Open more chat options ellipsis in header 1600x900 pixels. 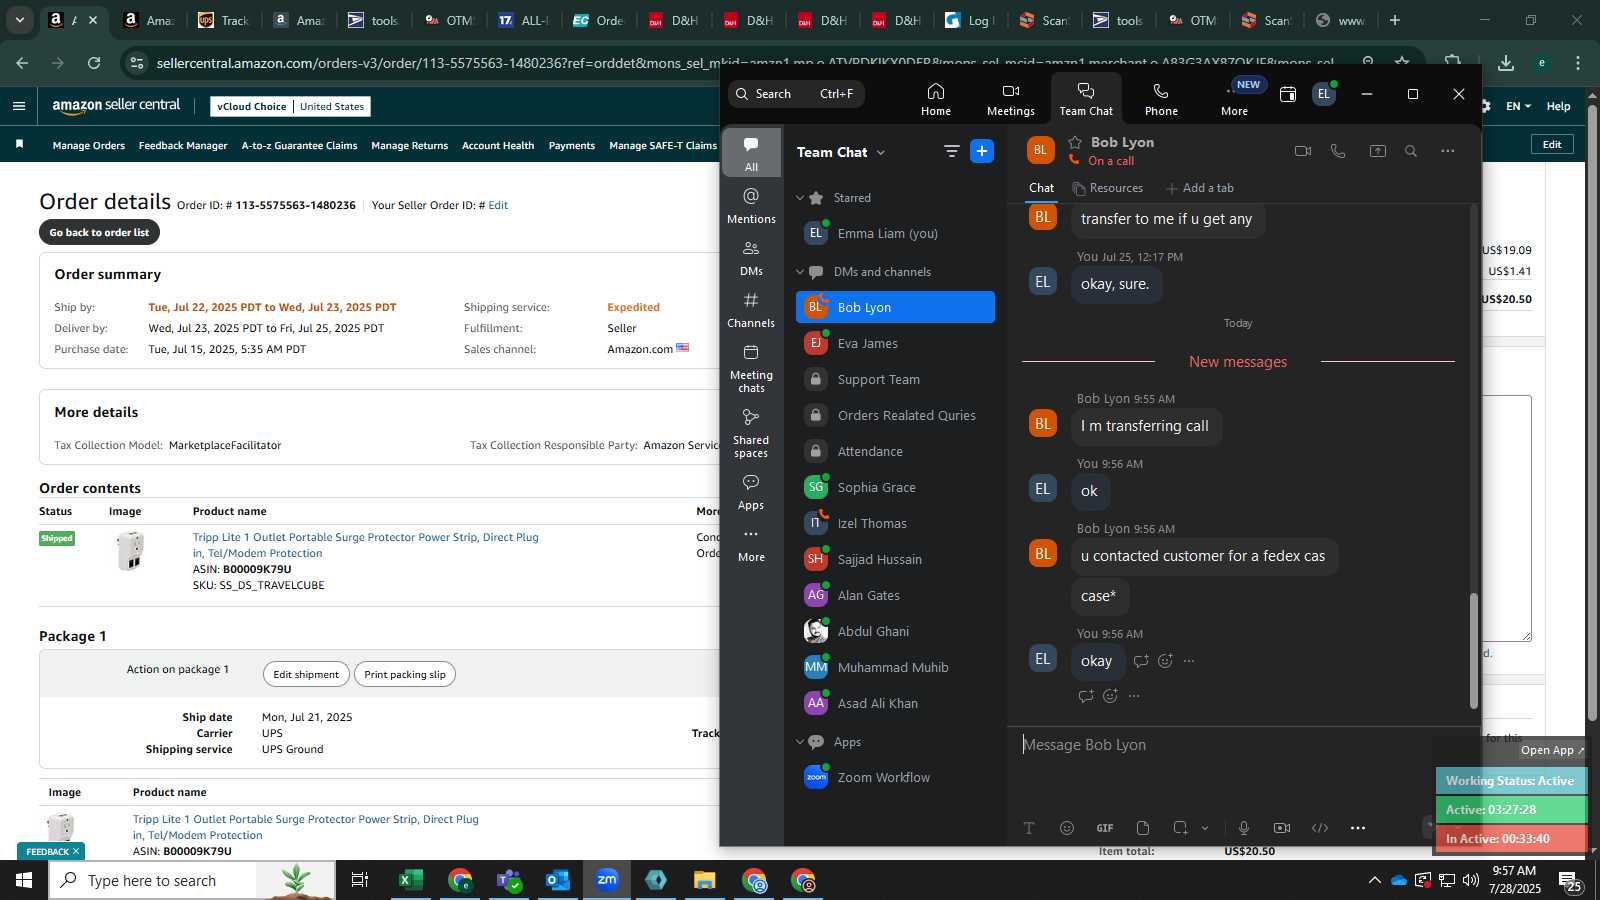coord(1447,151)
